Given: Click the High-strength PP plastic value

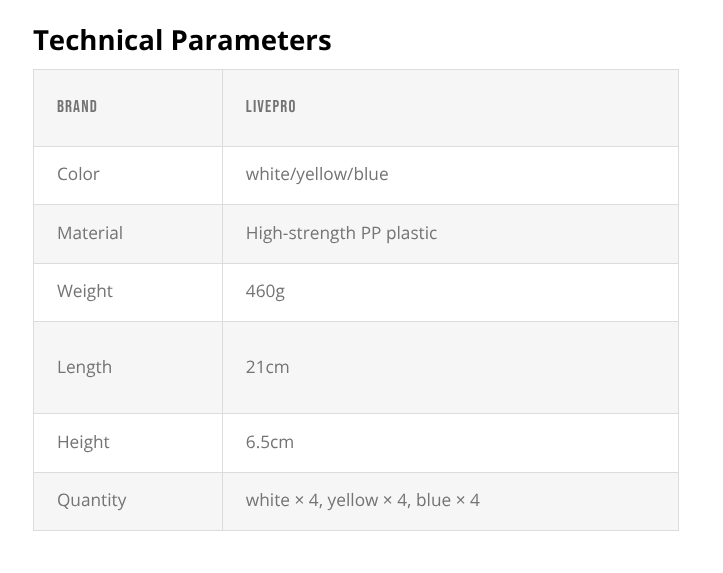Looking at the screenshot, I should click(341, 233).
